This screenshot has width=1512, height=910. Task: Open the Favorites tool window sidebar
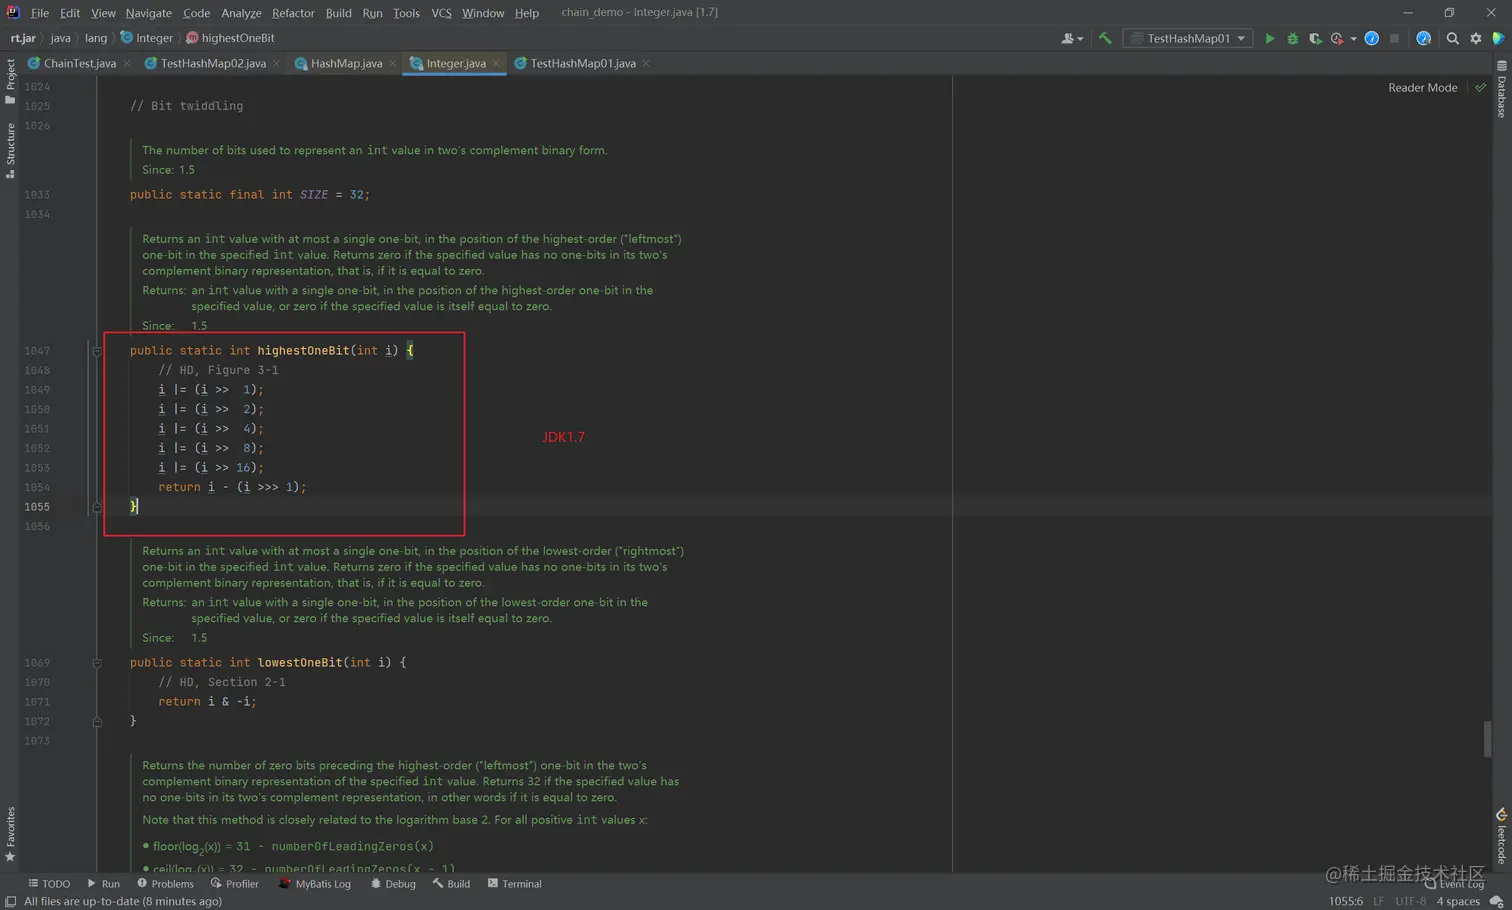tap(10, 835)
